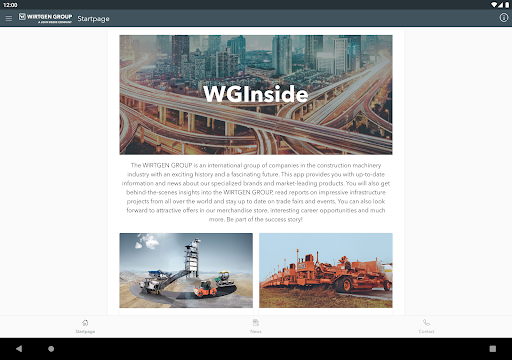Click the 12:00 clock in status bar

click(10, 5)
